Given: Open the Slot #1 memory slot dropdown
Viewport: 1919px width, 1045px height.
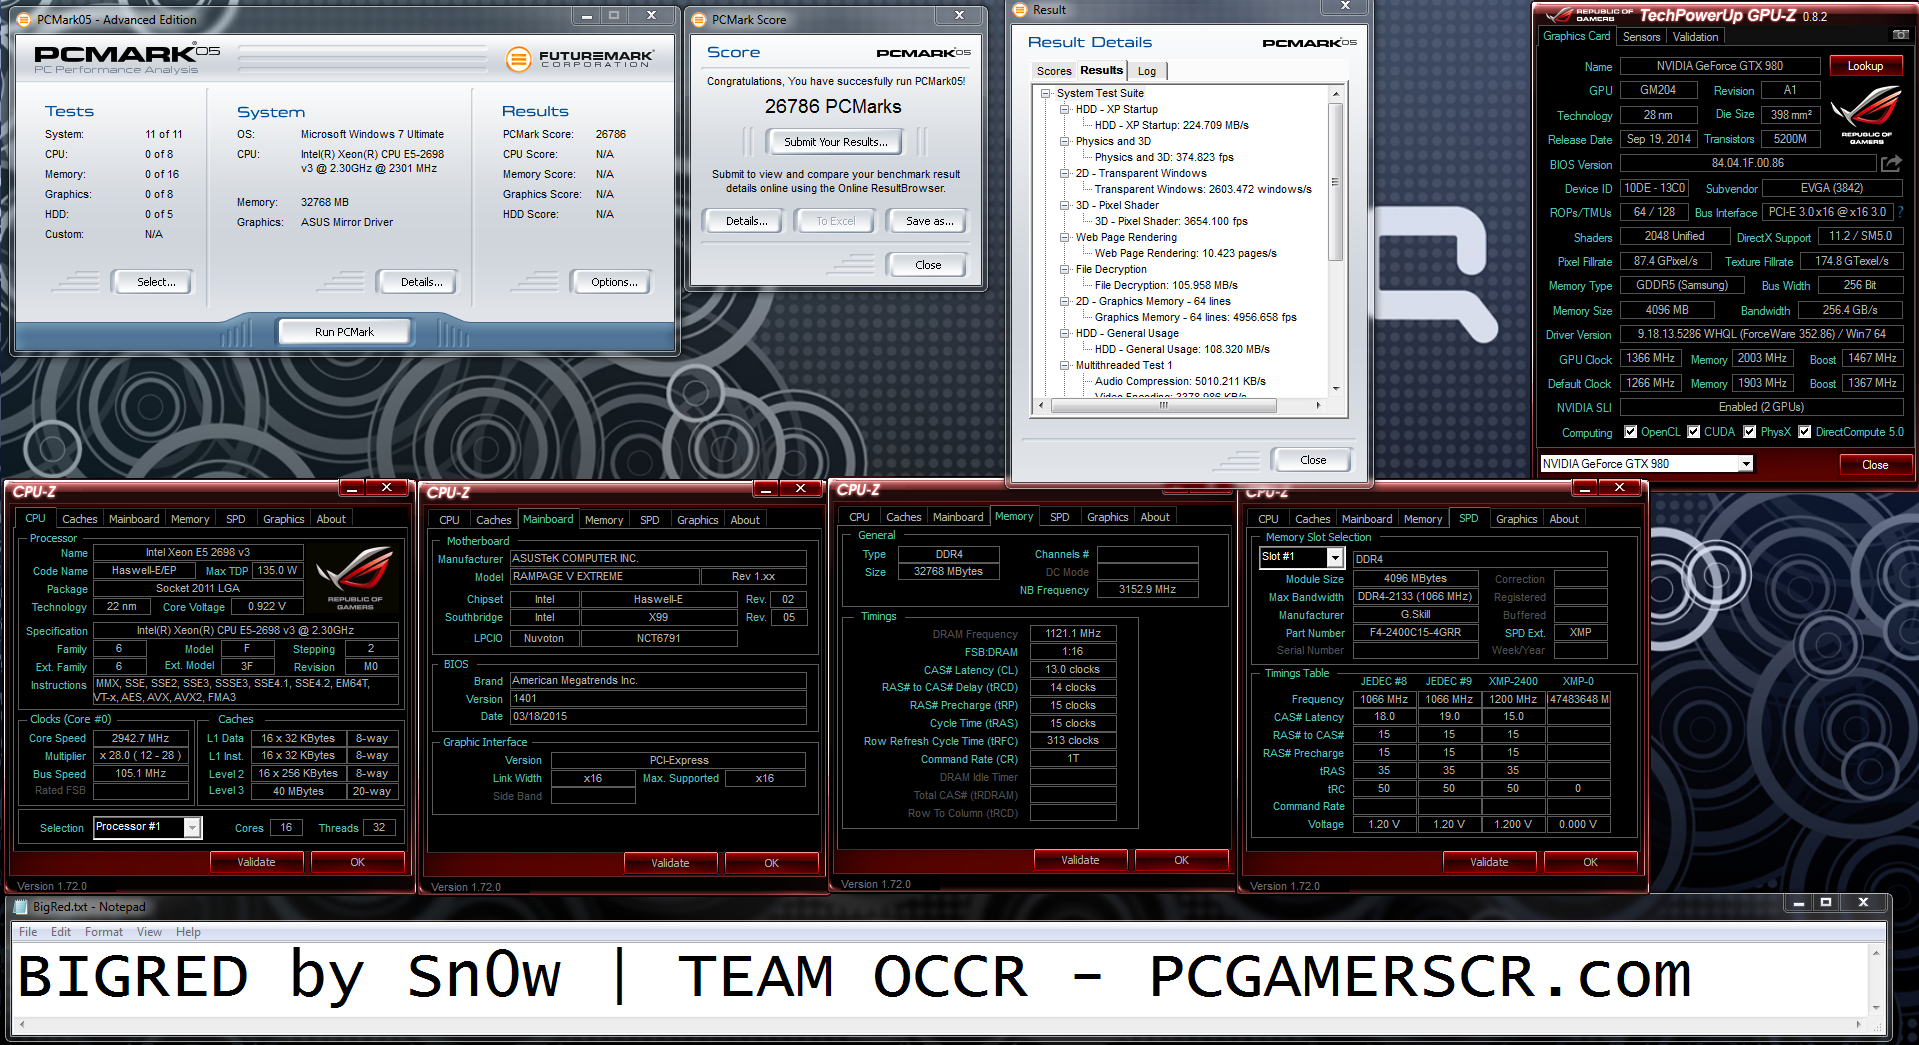Looking at the screenshot, I should (x=1334, y=557).
